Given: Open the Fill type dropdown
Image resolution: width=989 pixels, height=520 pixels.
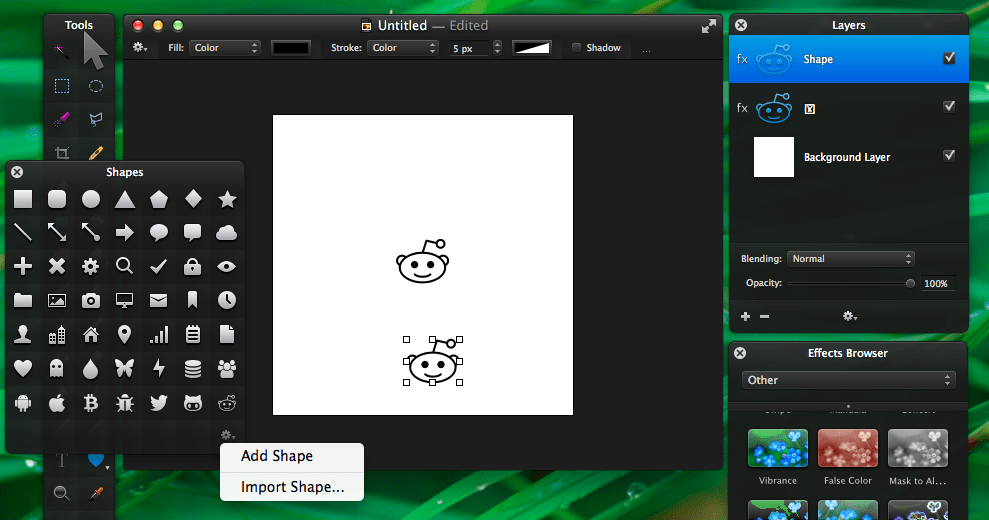Looking at the screenshot, I should (225, 48).
